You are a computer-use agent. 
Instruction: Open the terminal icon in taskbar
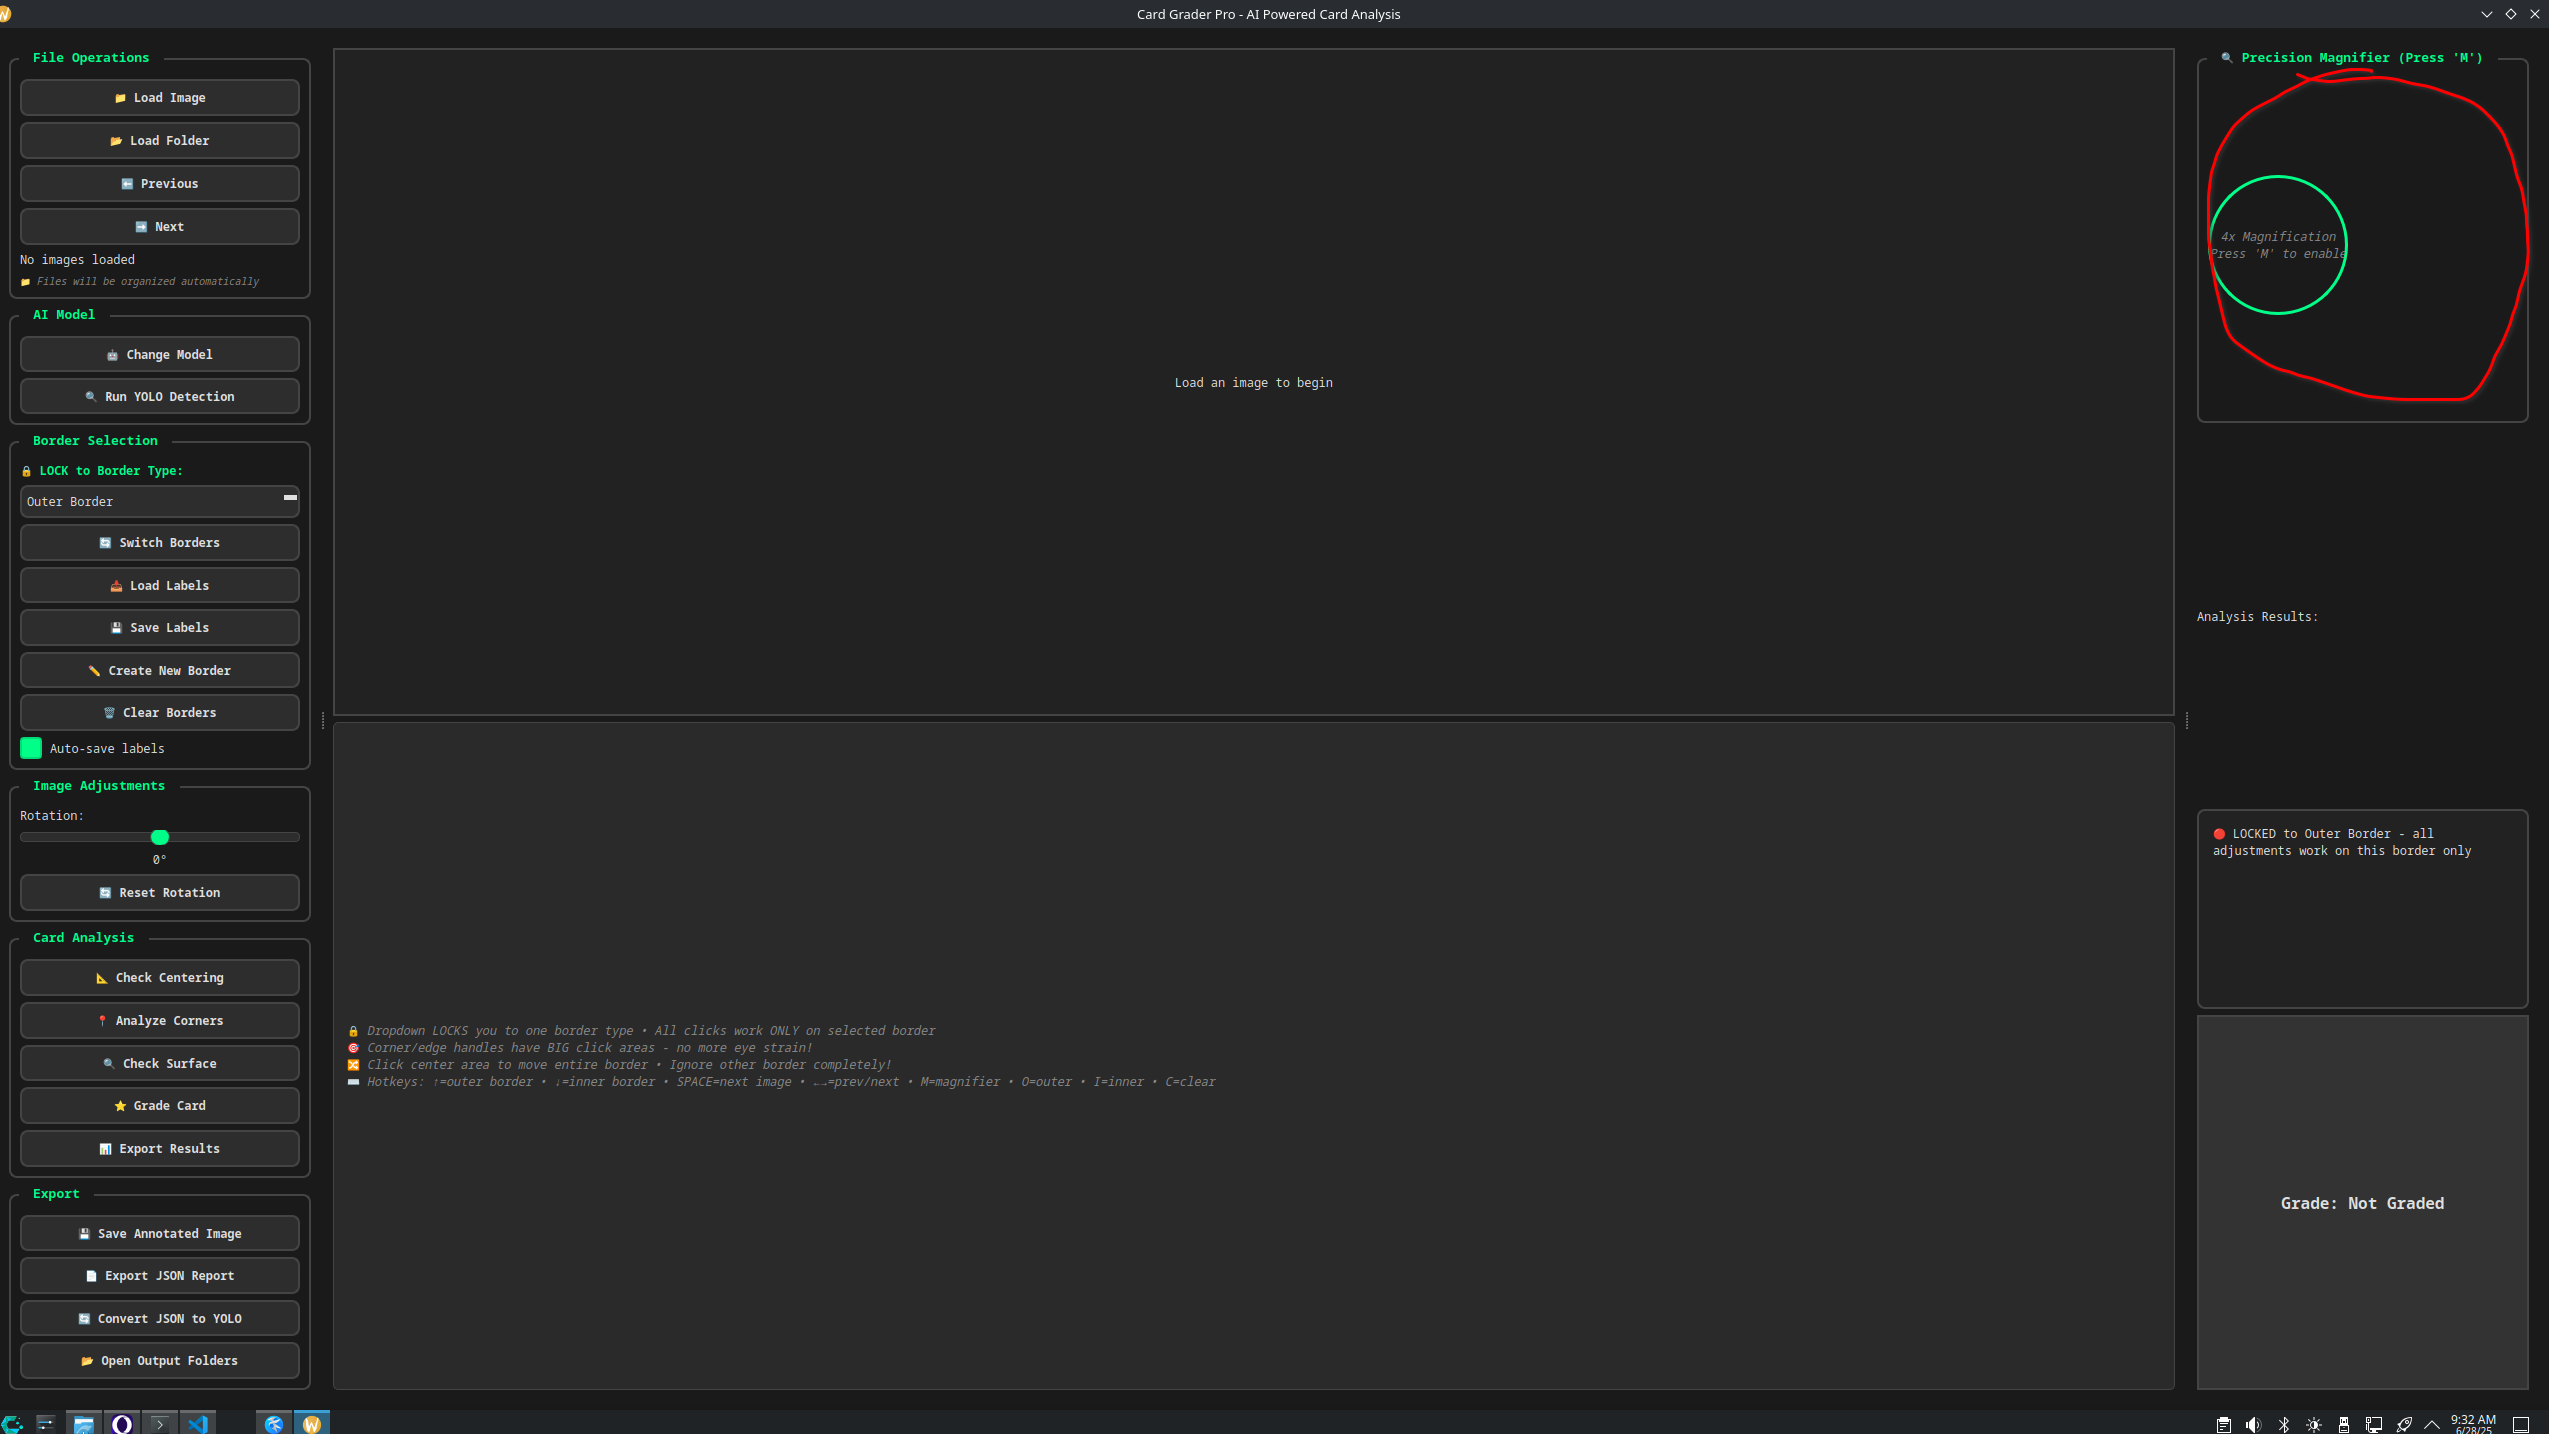159,1423
